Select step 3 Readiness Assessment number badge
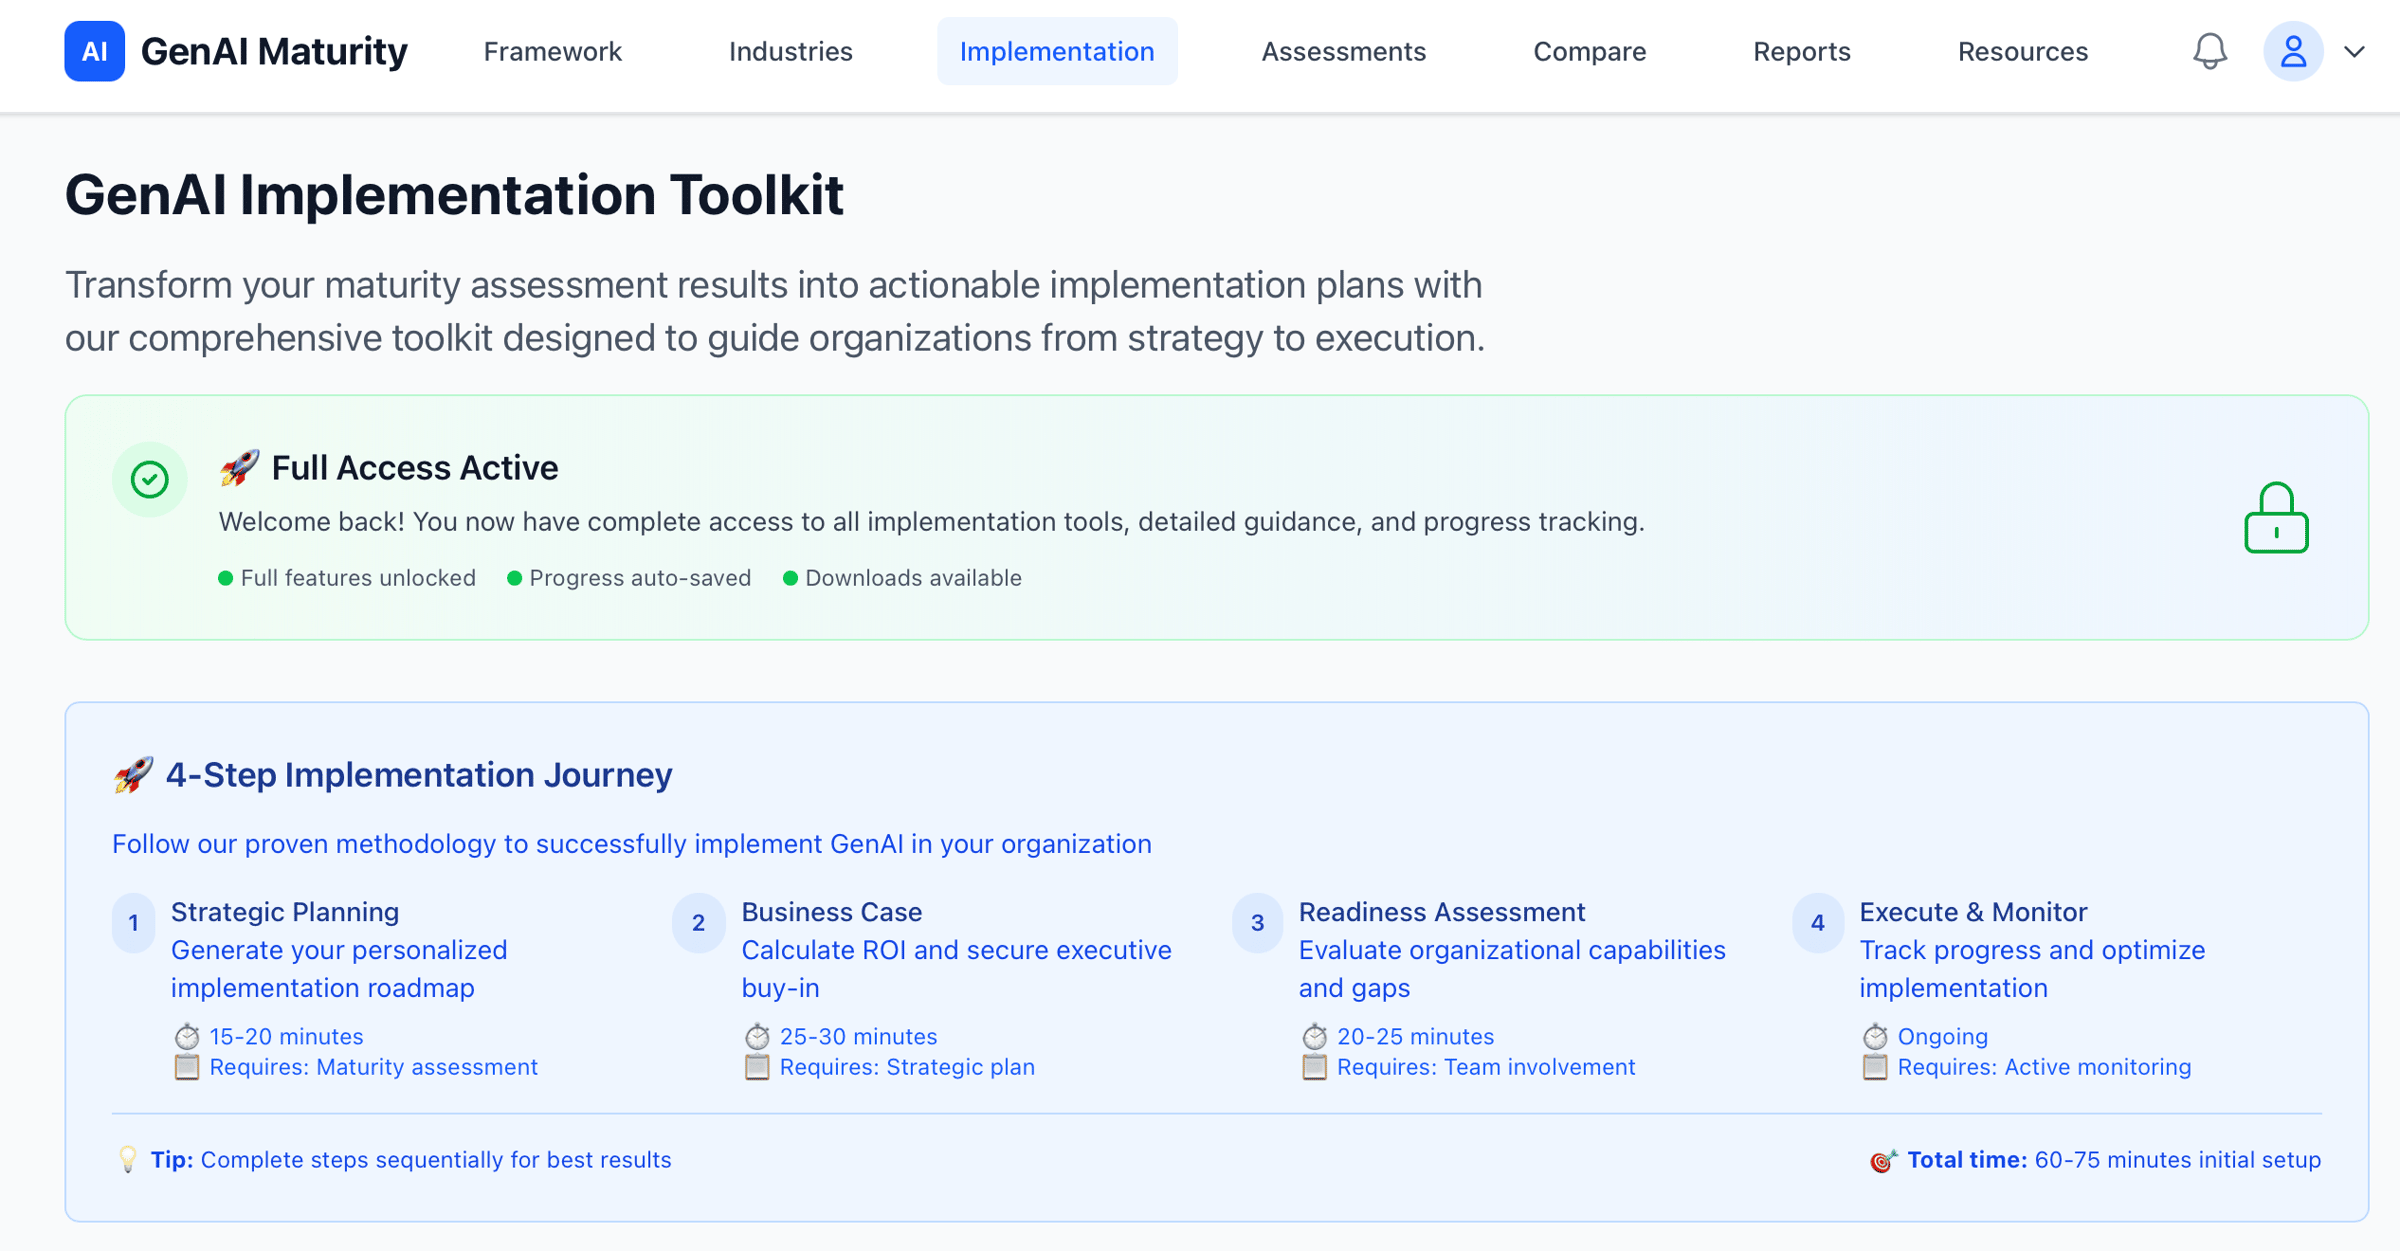Screen dimensions: 2400x1251 click(1257, 922)
